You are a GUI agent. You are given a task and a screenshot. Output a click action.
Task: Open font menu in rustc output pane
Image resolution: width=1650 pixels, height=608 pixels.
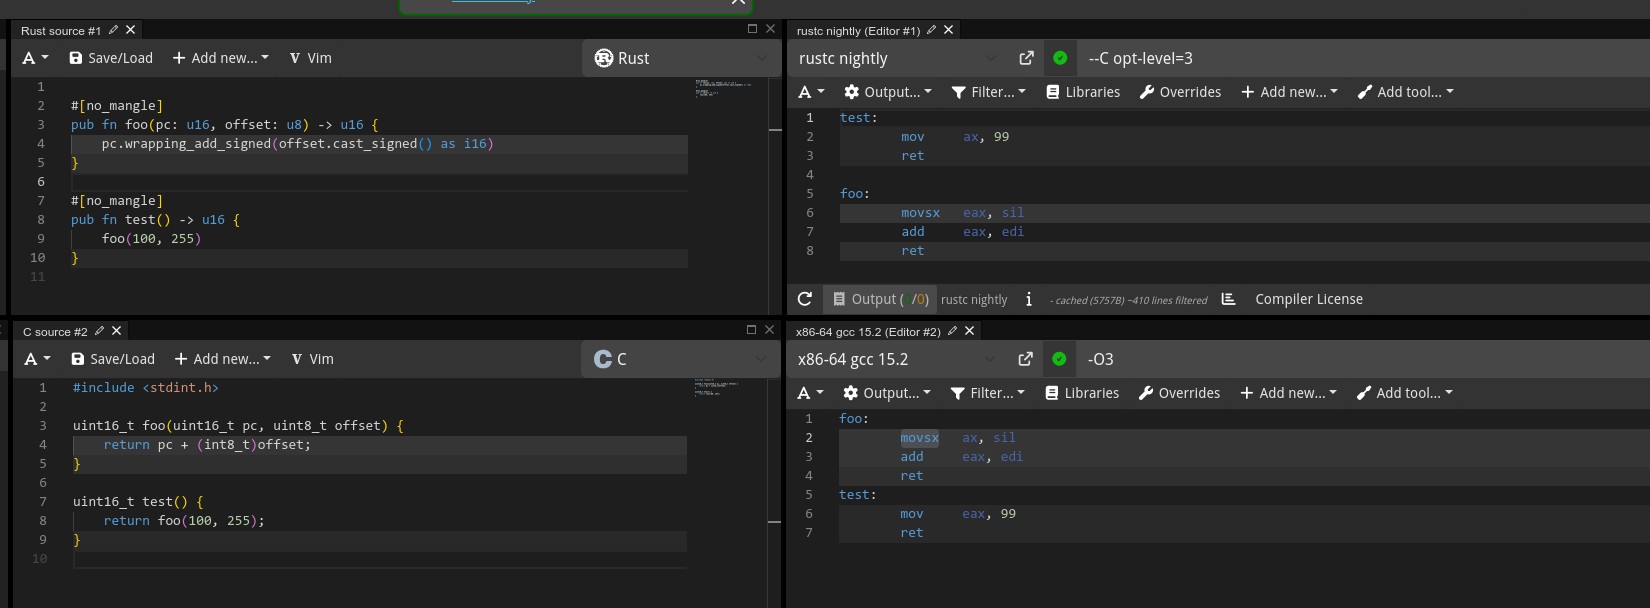point(812,92)
